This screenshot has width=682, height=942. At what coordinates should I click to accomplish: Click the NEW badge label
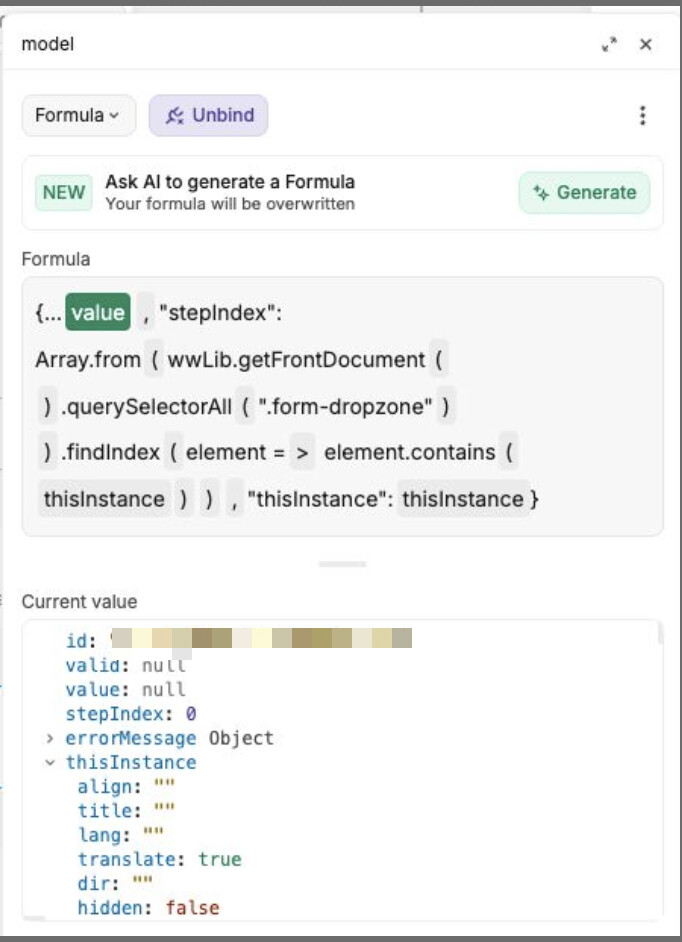click(x=64, y=193)
